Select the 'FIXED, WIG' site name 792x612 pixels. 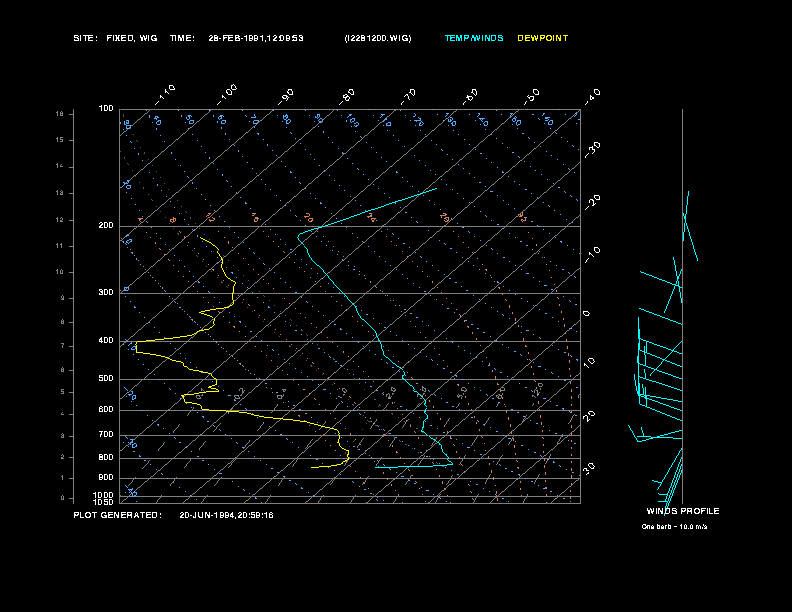tap(131, 38)
